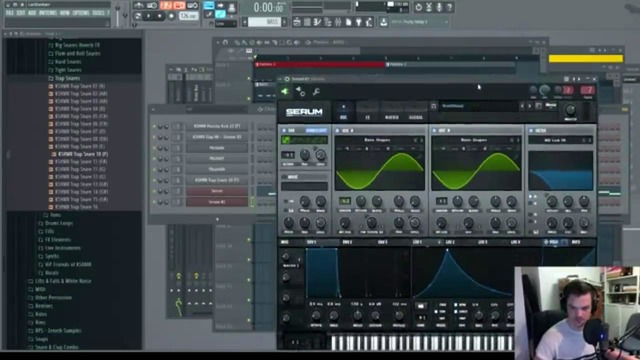Click the save/export icon beside the hint panel
Viewport: 640px width, 360px height.
point(383,22)
